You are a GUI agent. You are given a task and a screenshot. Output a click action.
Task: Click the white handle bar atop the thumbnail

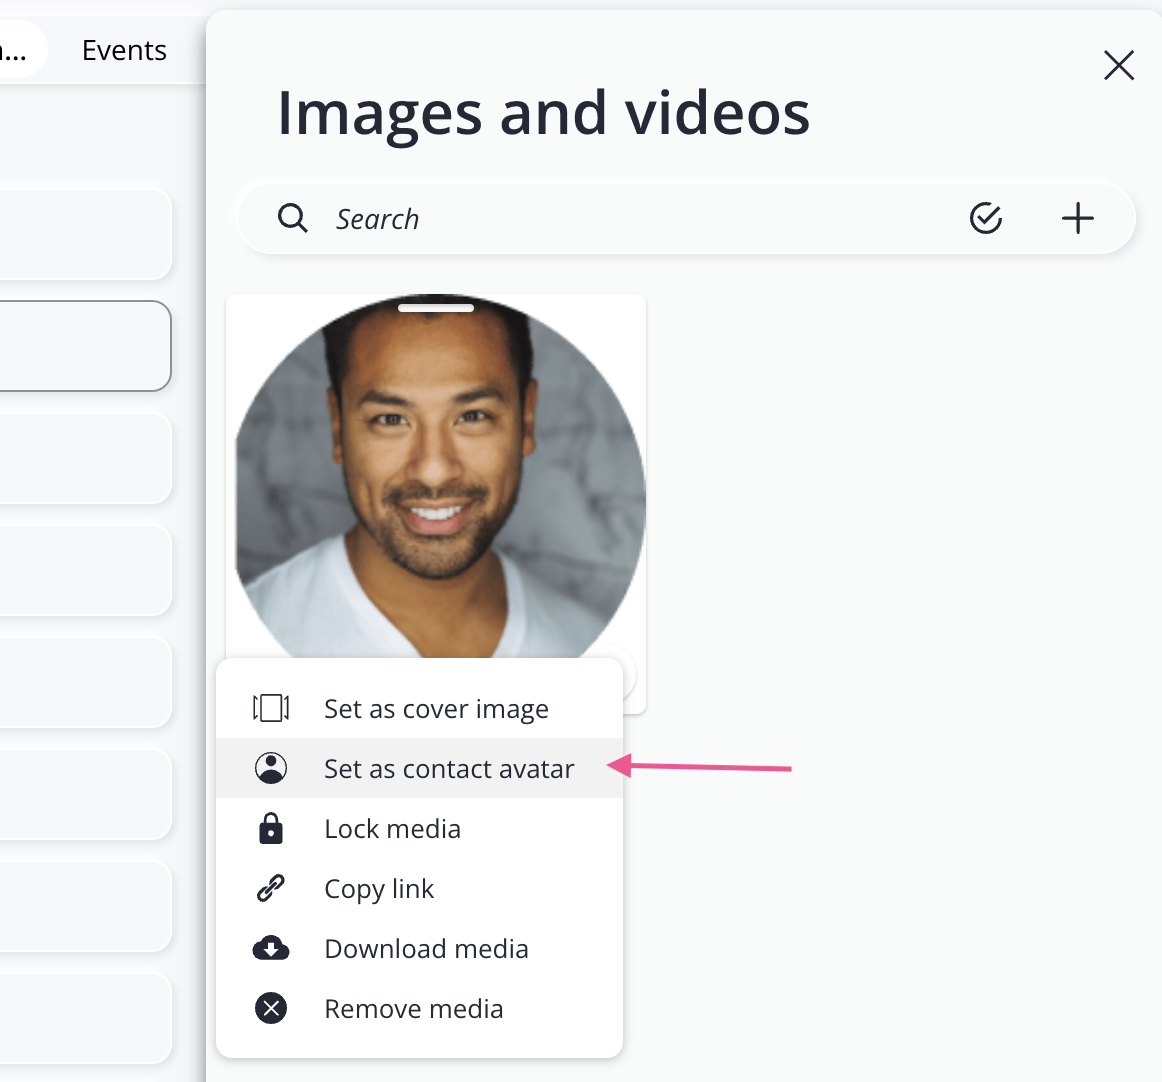[436, 308]
